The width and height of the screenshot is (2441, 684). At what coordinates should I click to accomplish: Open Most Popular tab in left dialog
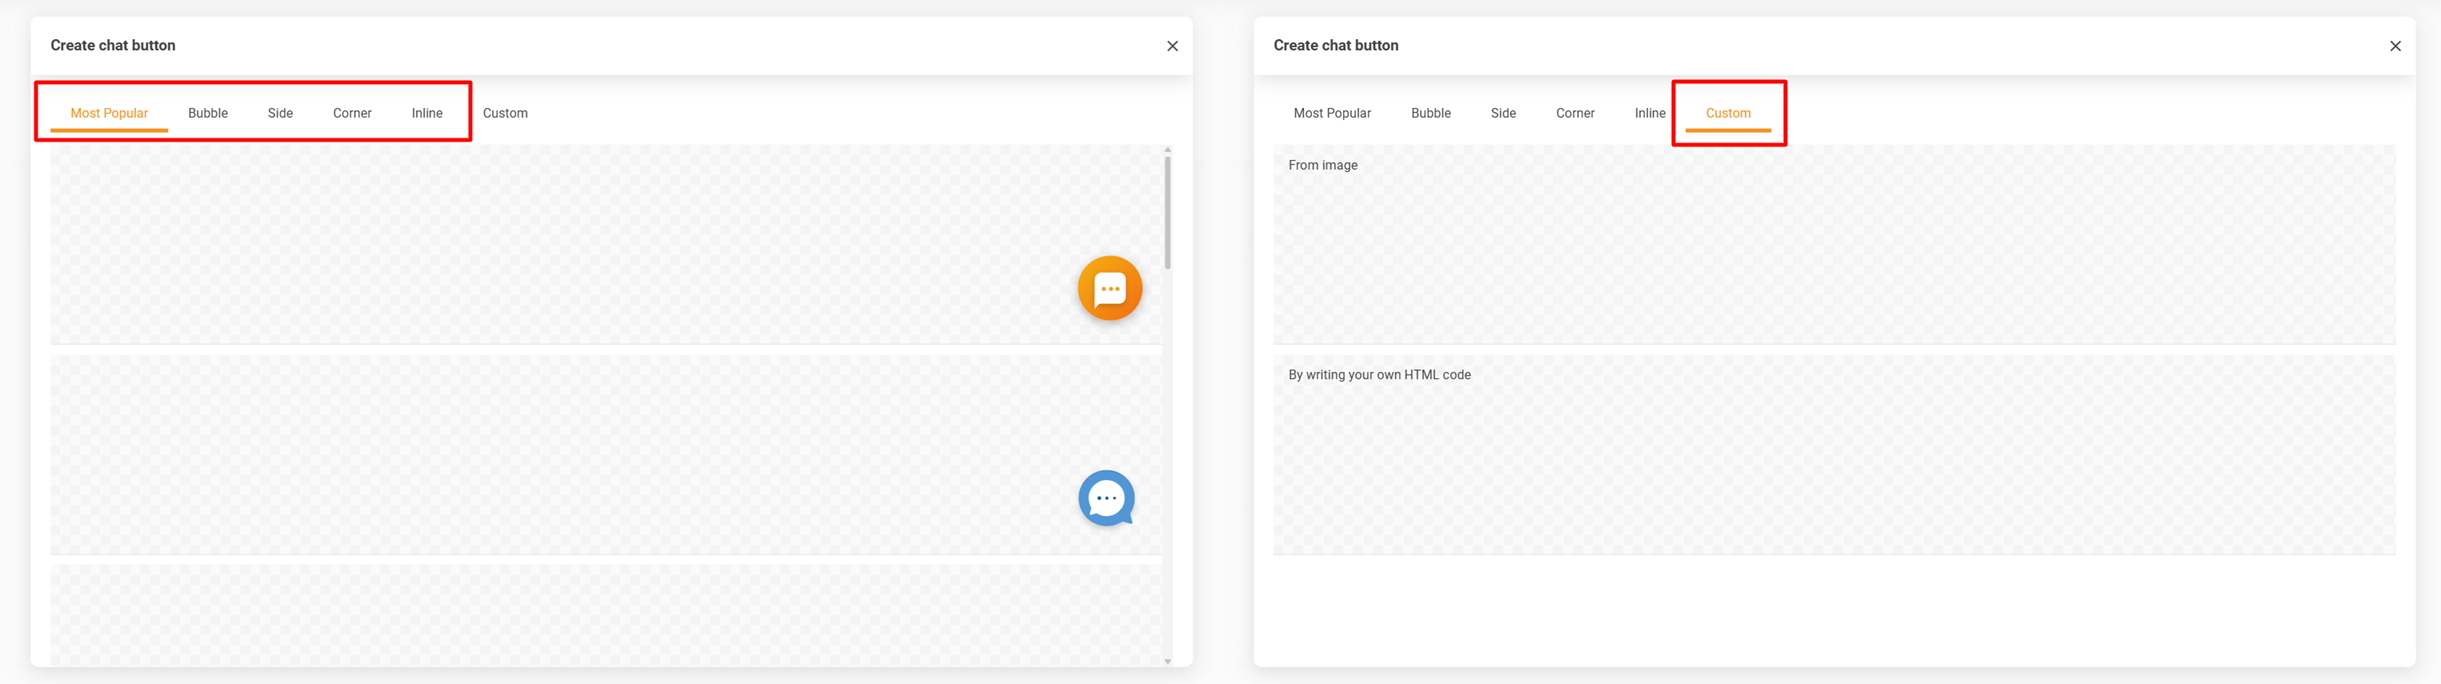click(x=109, y=113)
